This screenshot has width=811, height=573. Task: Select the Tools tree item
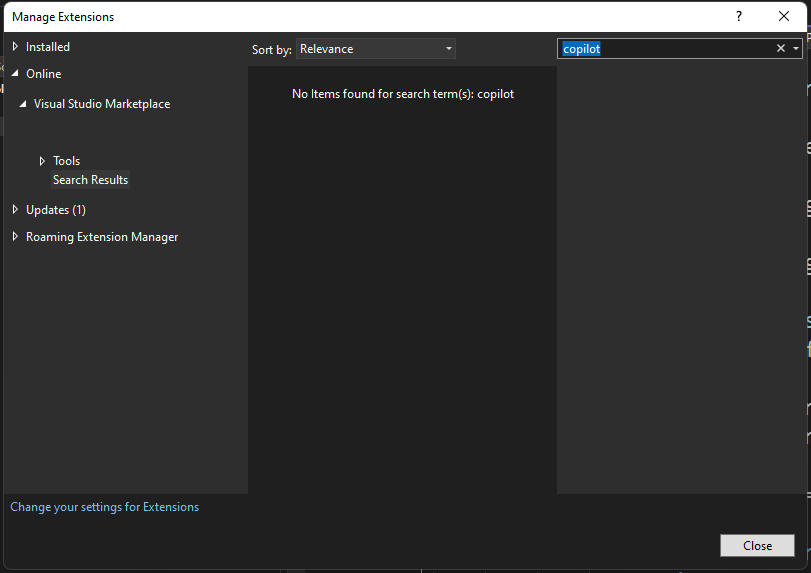pyautogui.click(x=66, y=161)
